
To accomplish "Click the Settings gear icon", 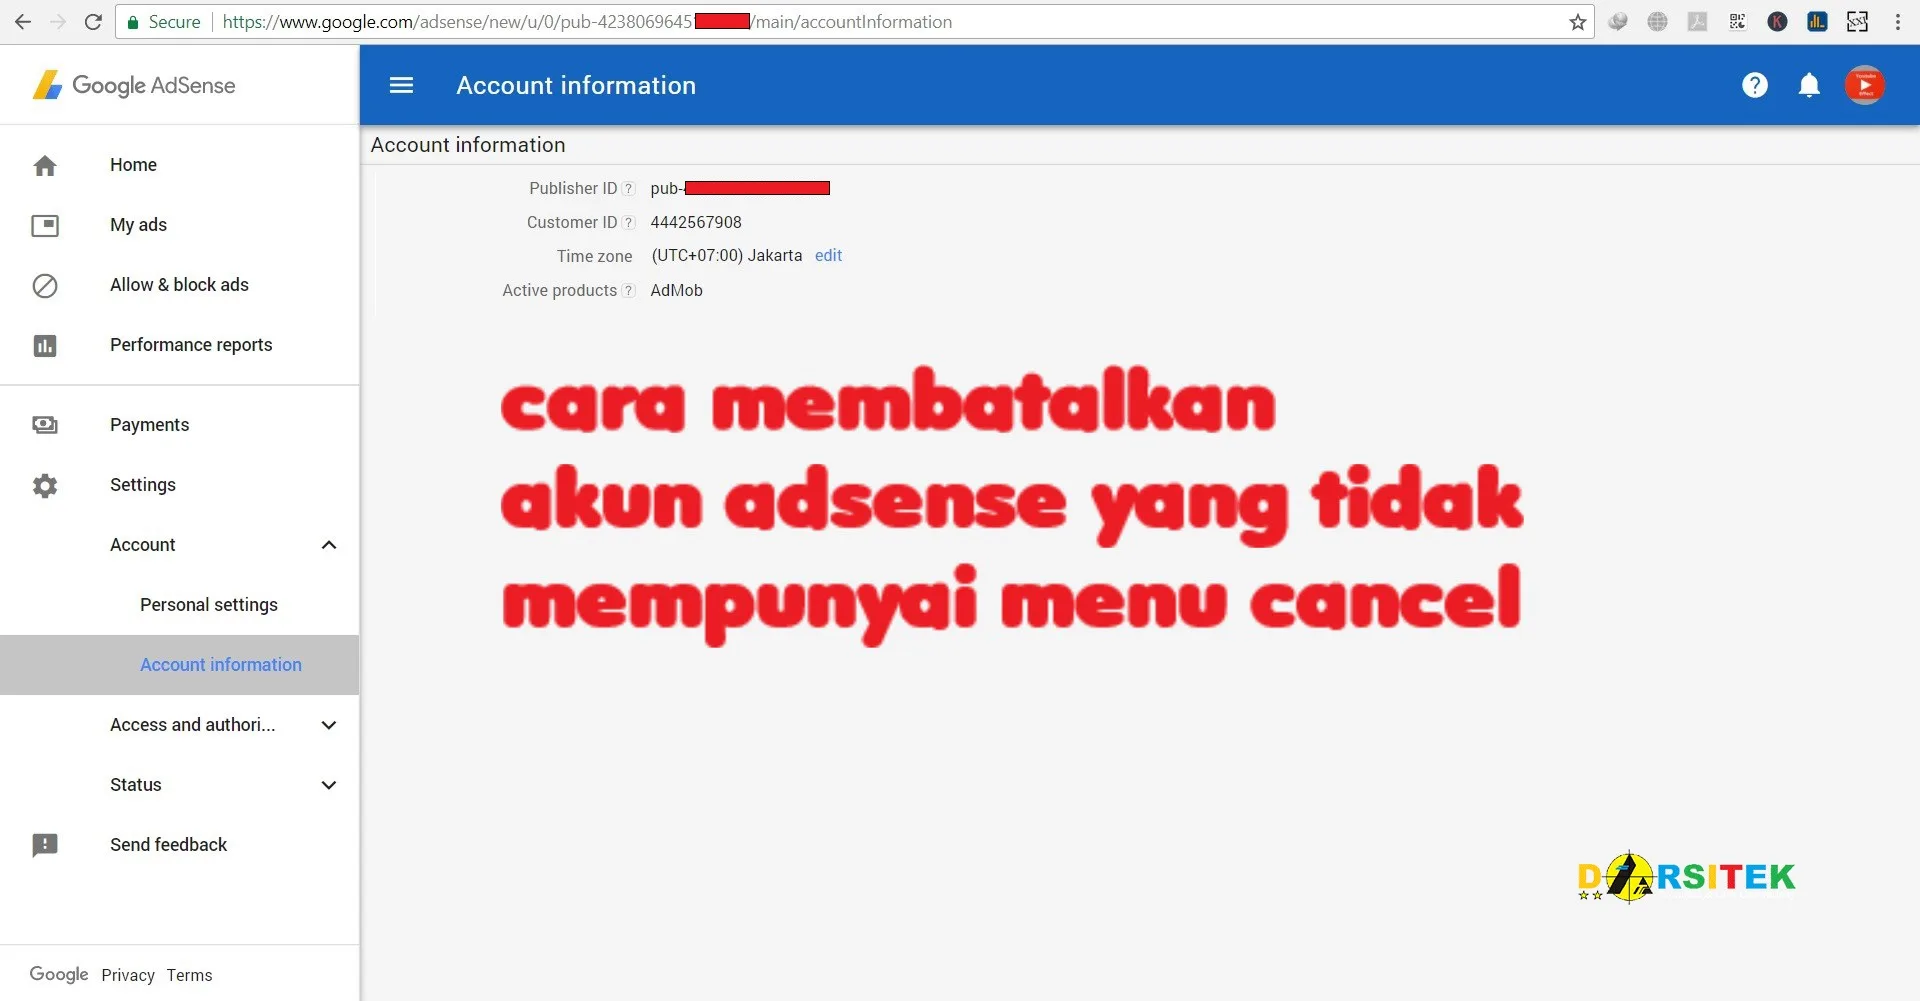I will [45, 485].
